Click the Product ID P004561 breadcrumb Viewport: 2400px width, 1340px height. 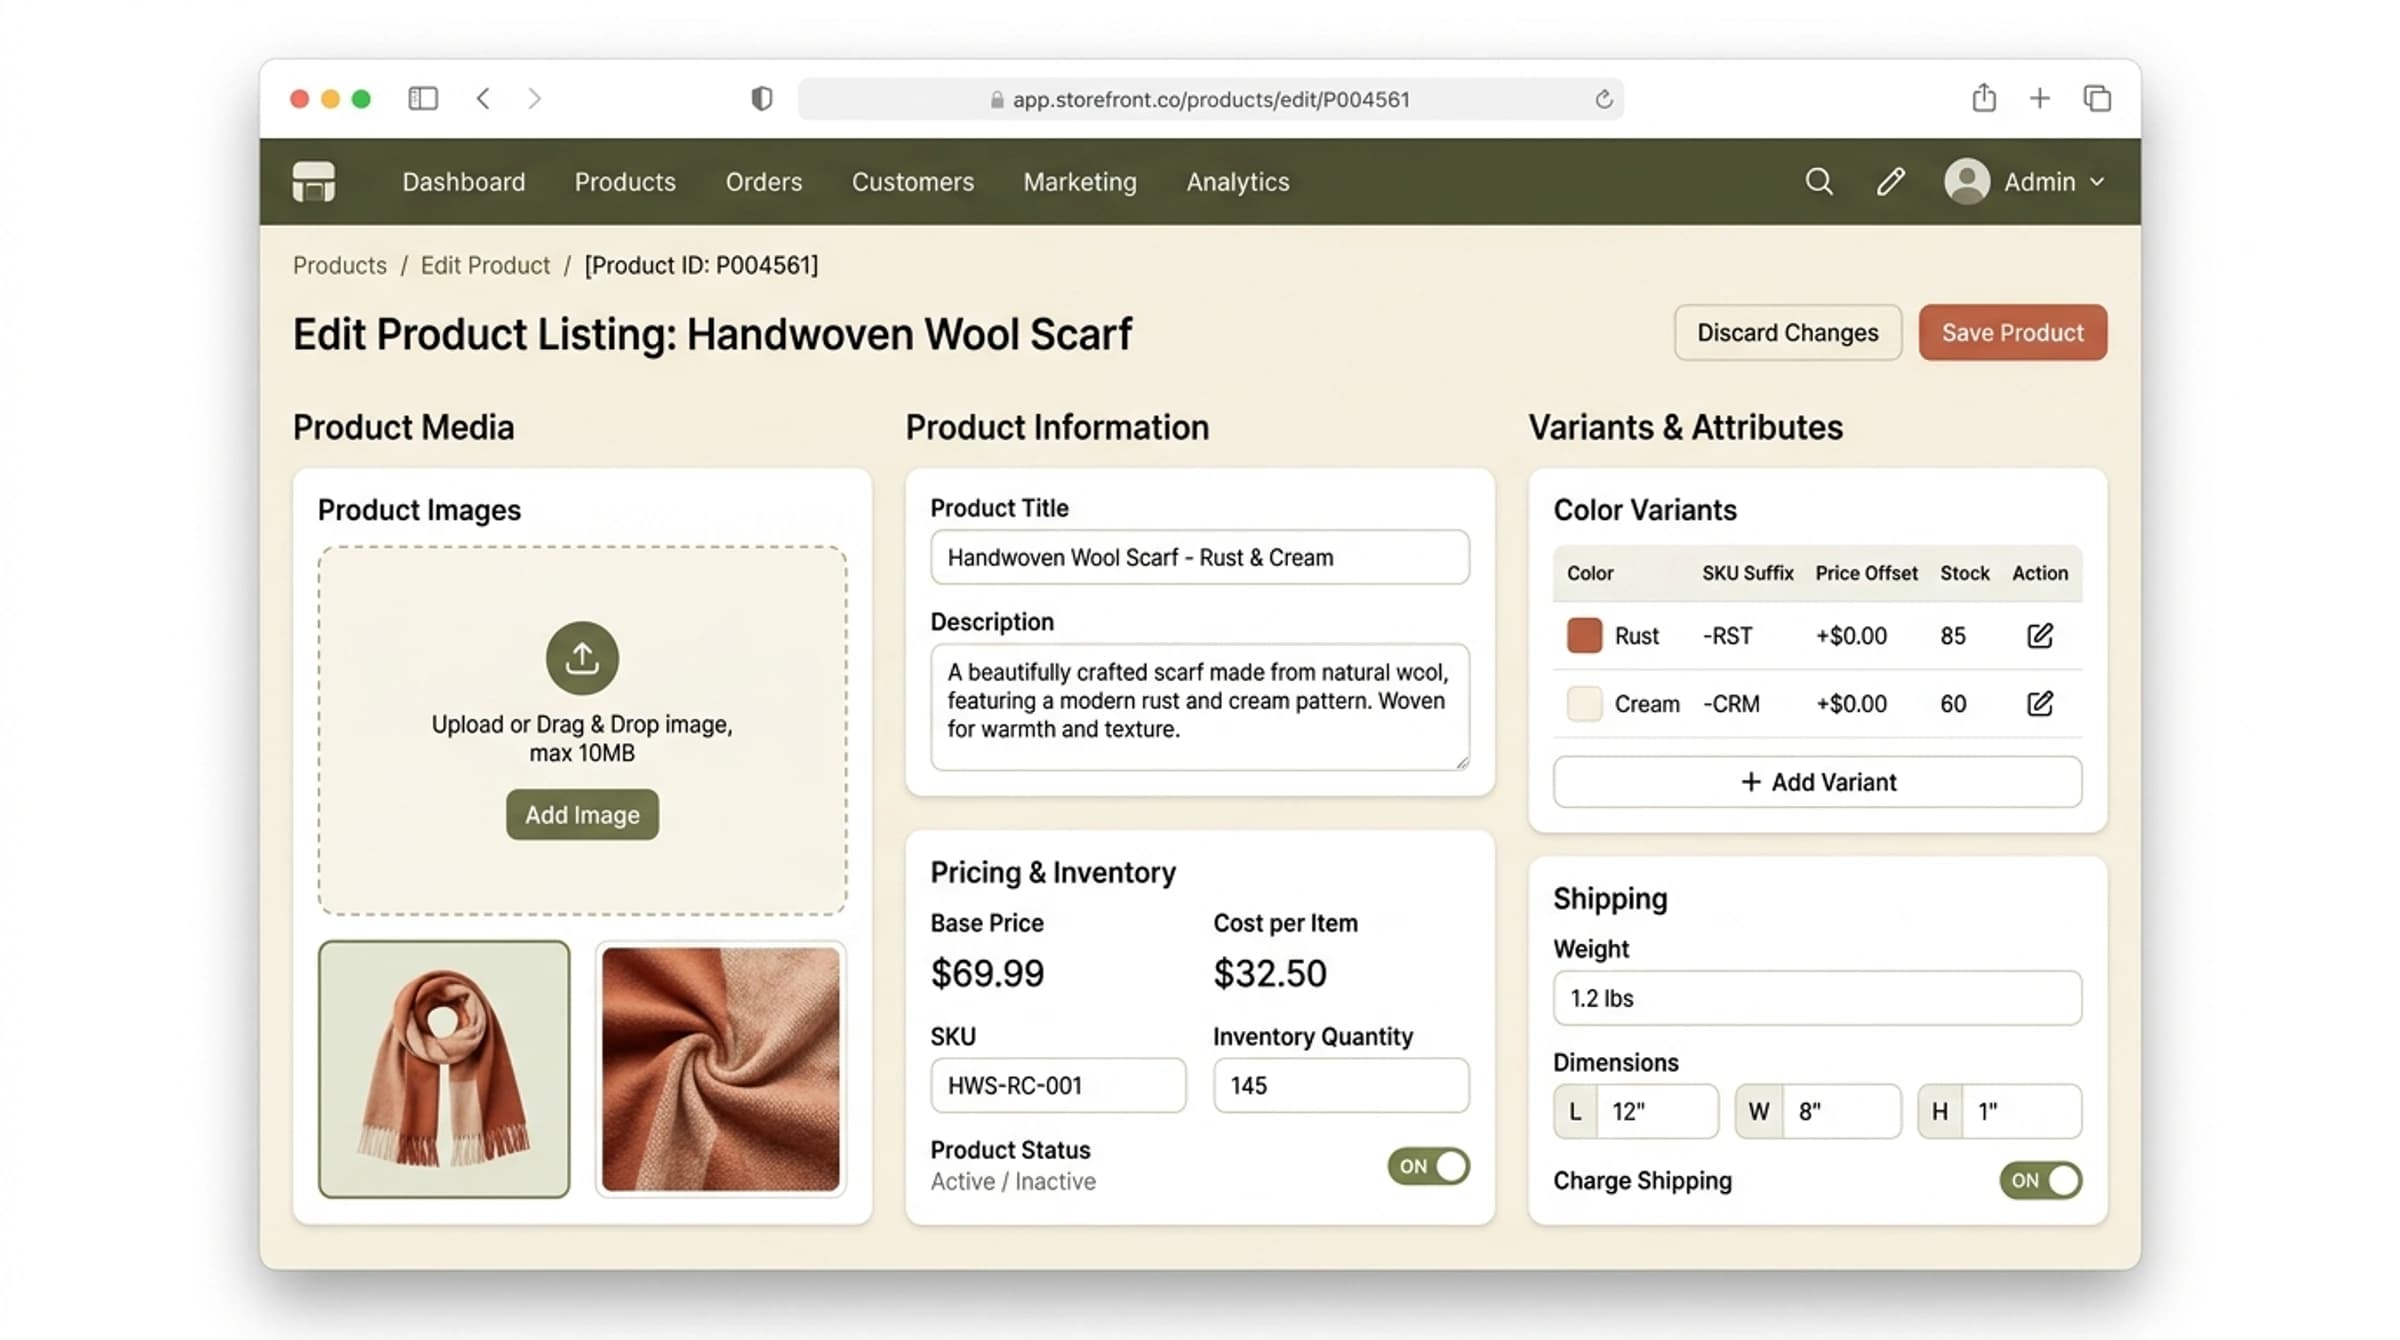pos(701,265)
